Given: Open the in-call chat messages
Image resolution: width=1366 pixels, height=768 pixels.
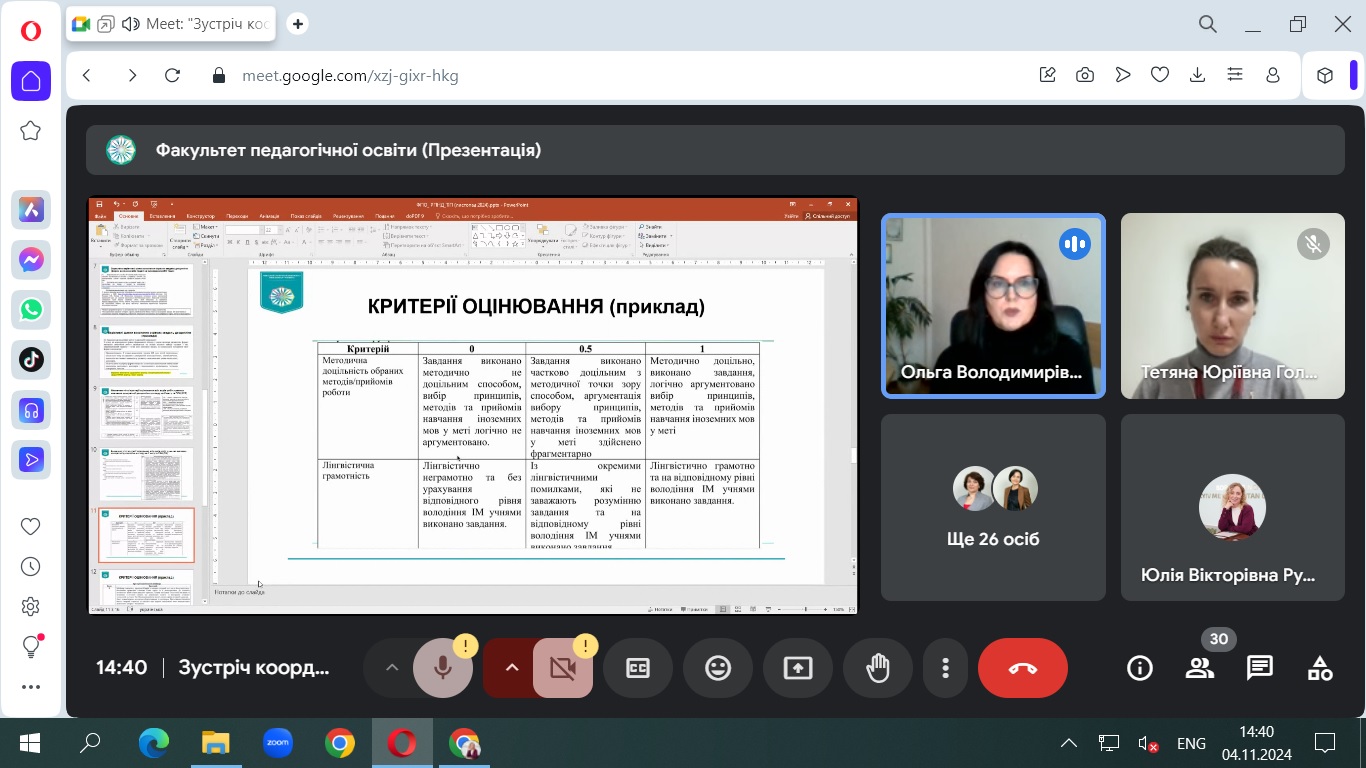Looking at the screenshot, I should [x=1259, y=668].
